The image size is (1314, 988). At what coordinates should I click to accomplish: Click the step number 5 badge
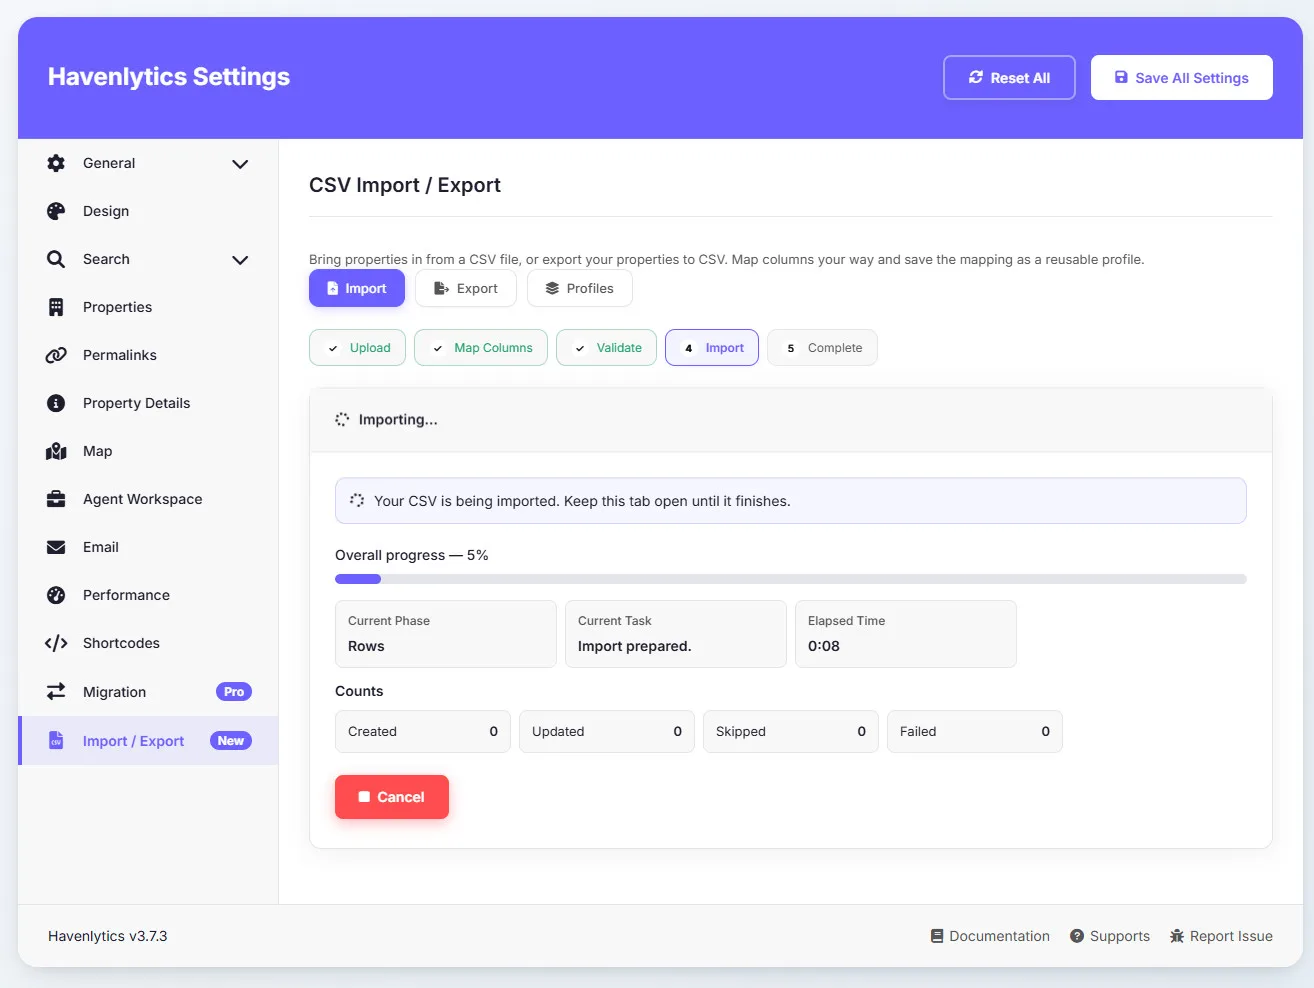791,348
